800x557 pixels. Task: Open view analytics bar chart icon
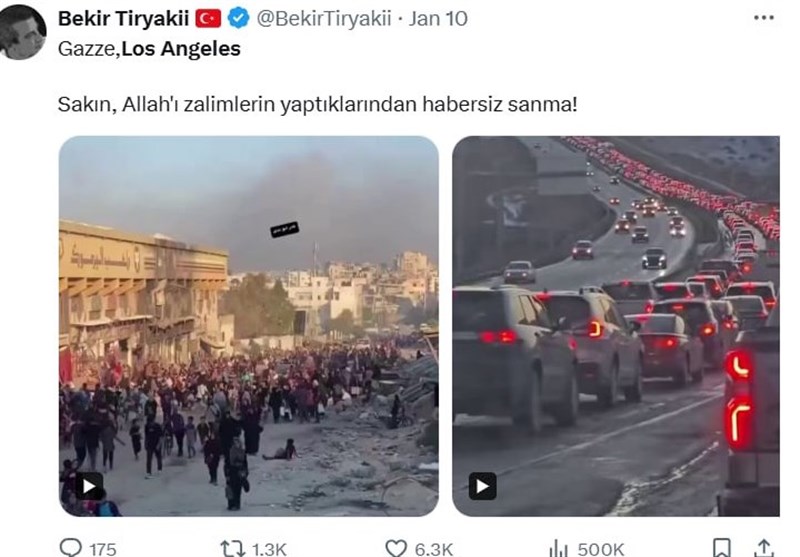559,548
